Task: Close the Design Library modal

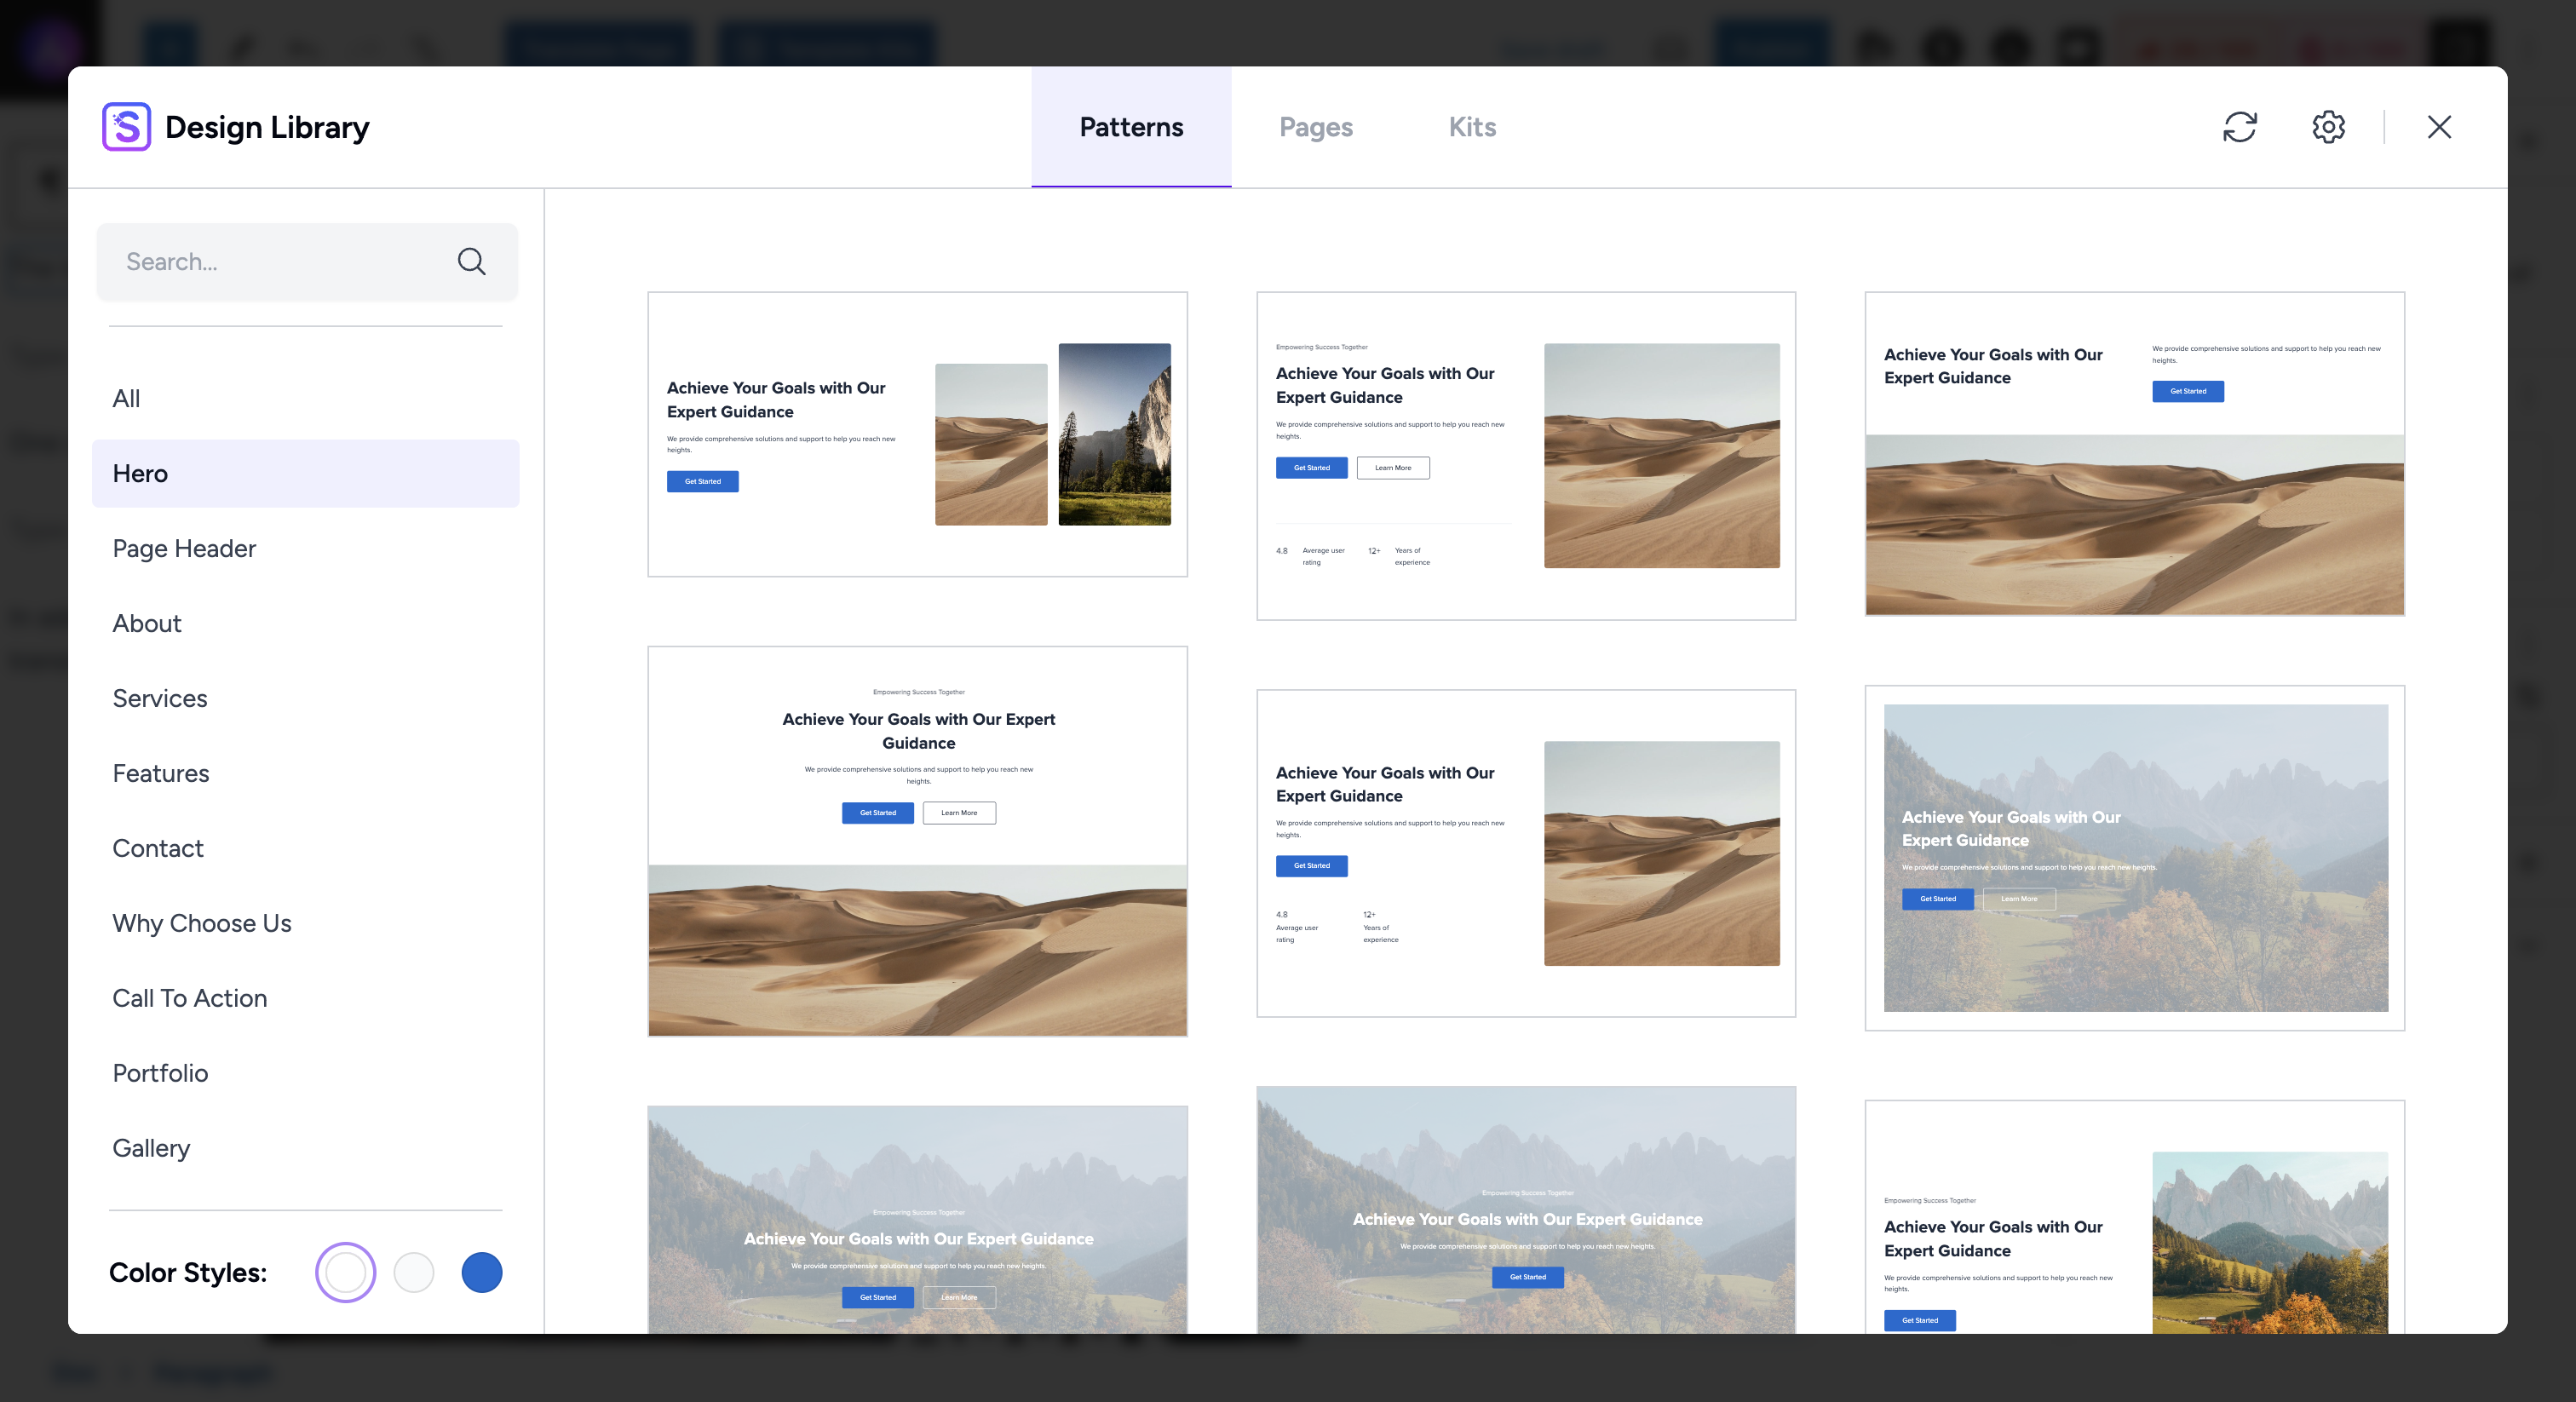Action: [x=2438, y=124]
